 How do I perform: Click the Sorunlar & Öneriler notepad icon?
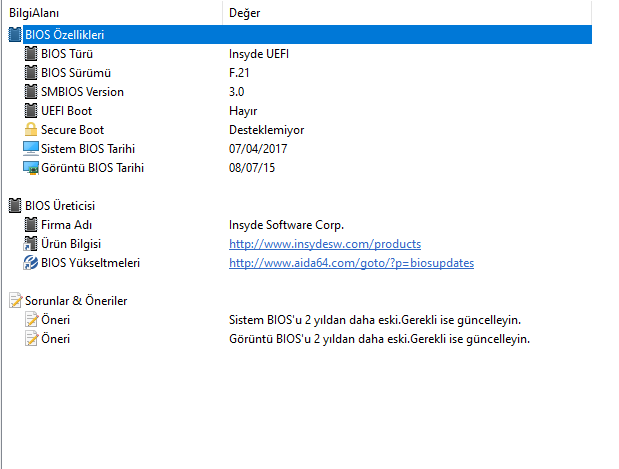(15, 300)
